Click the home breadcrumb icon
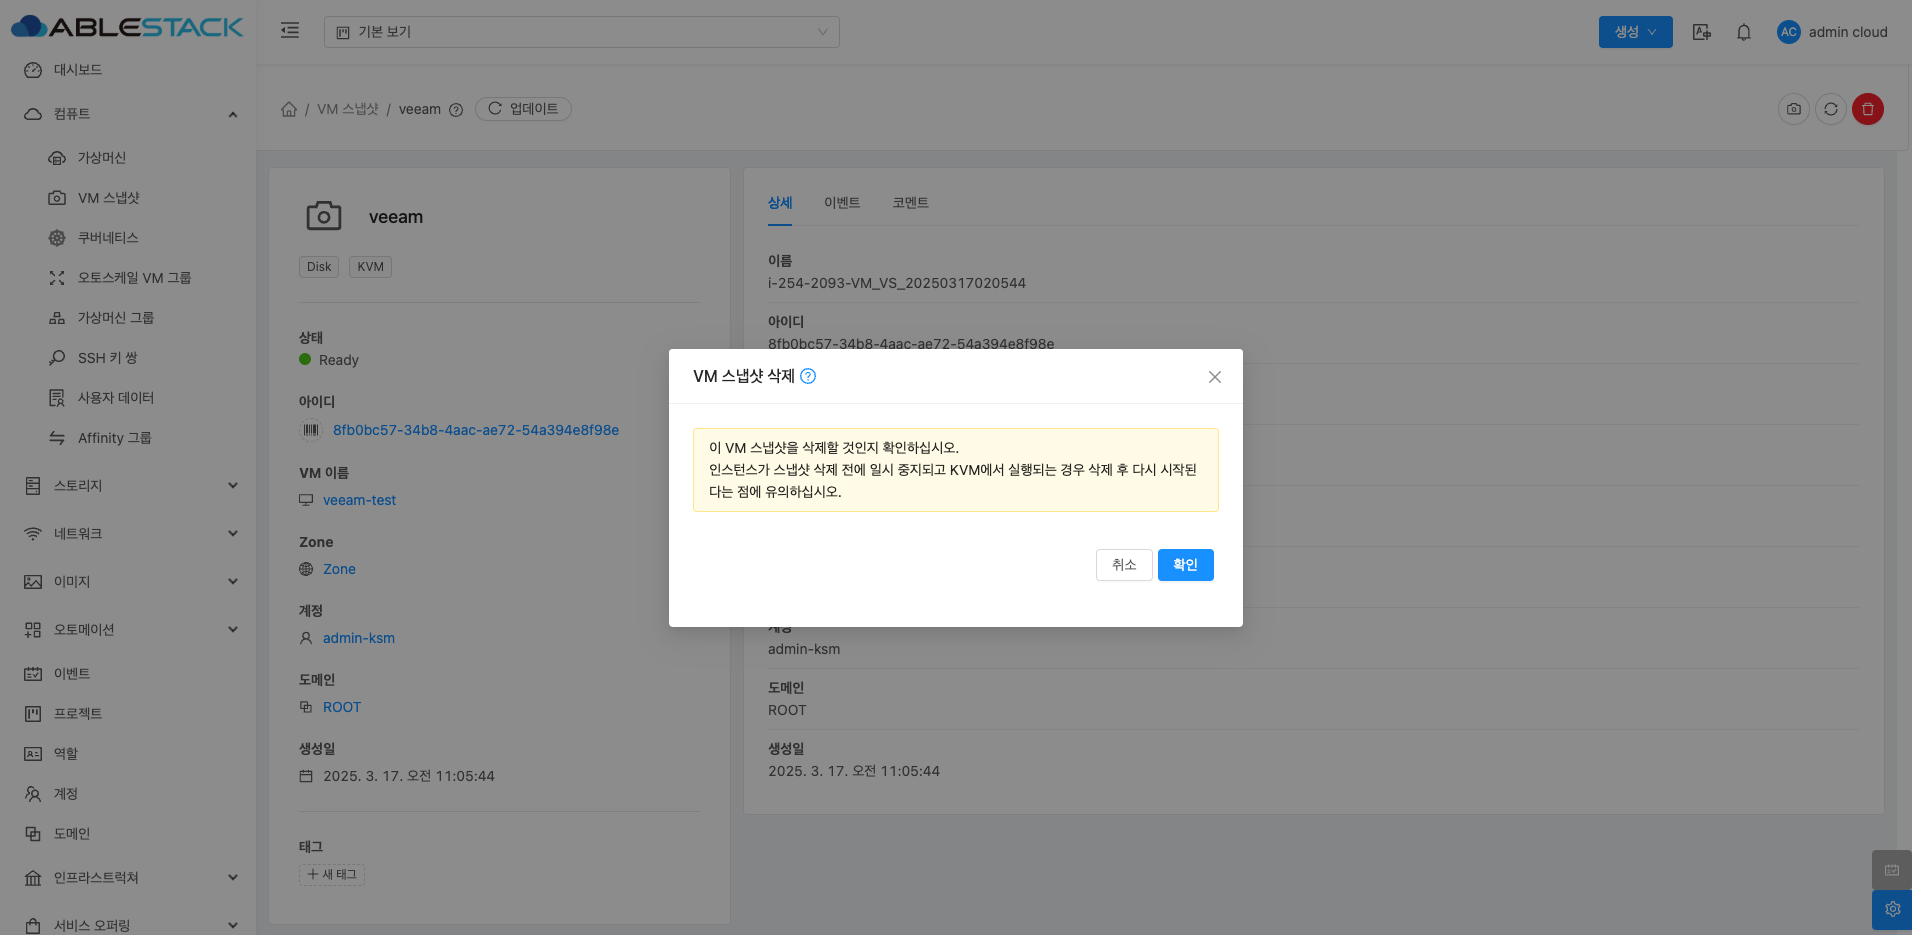This screenshot has width=1912, height=935. point(289,109)
